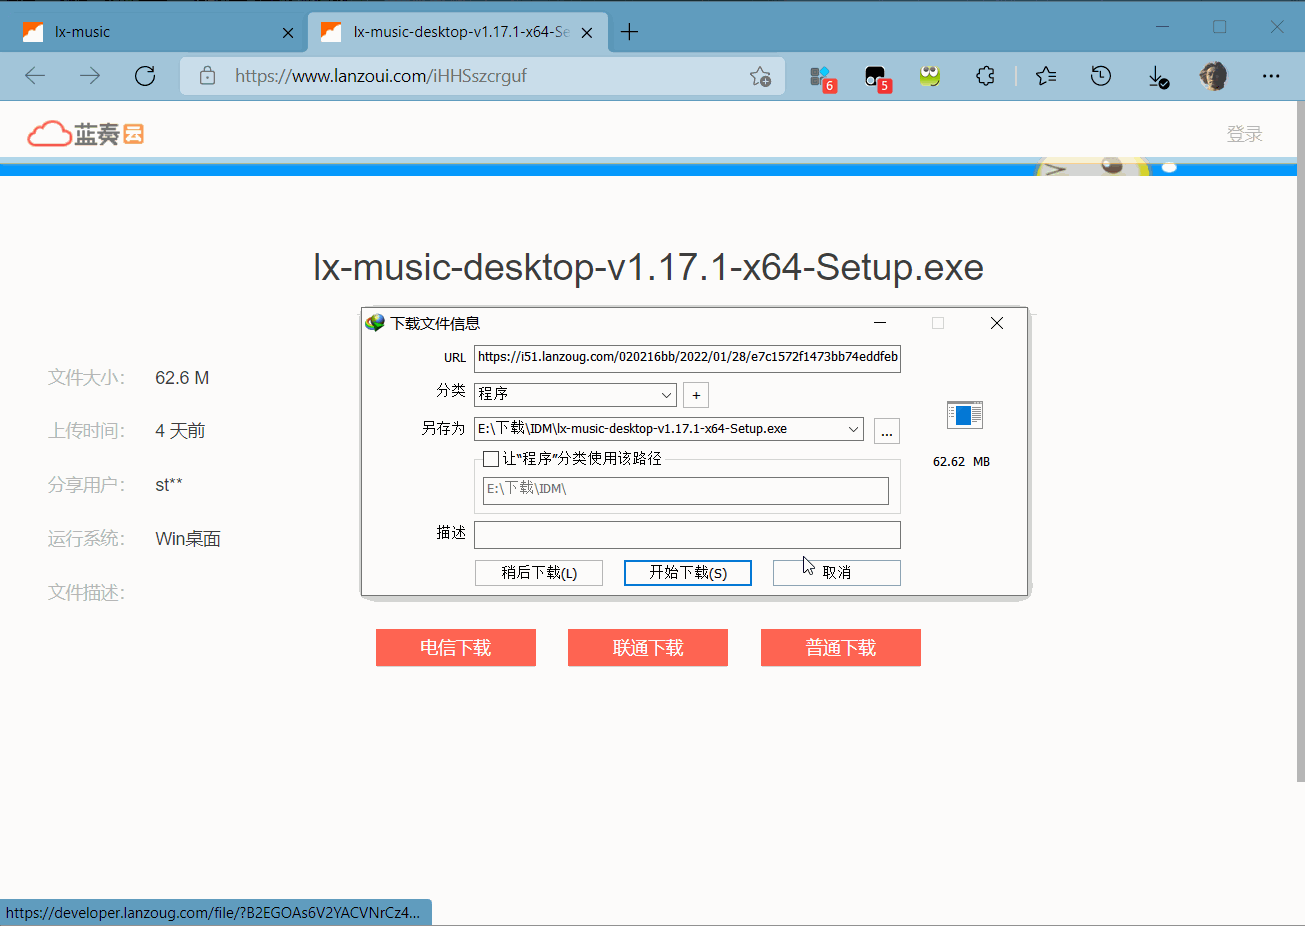Click the user profile avatar
This screenshot has width=1305, height=926.
click(1213, 76)
